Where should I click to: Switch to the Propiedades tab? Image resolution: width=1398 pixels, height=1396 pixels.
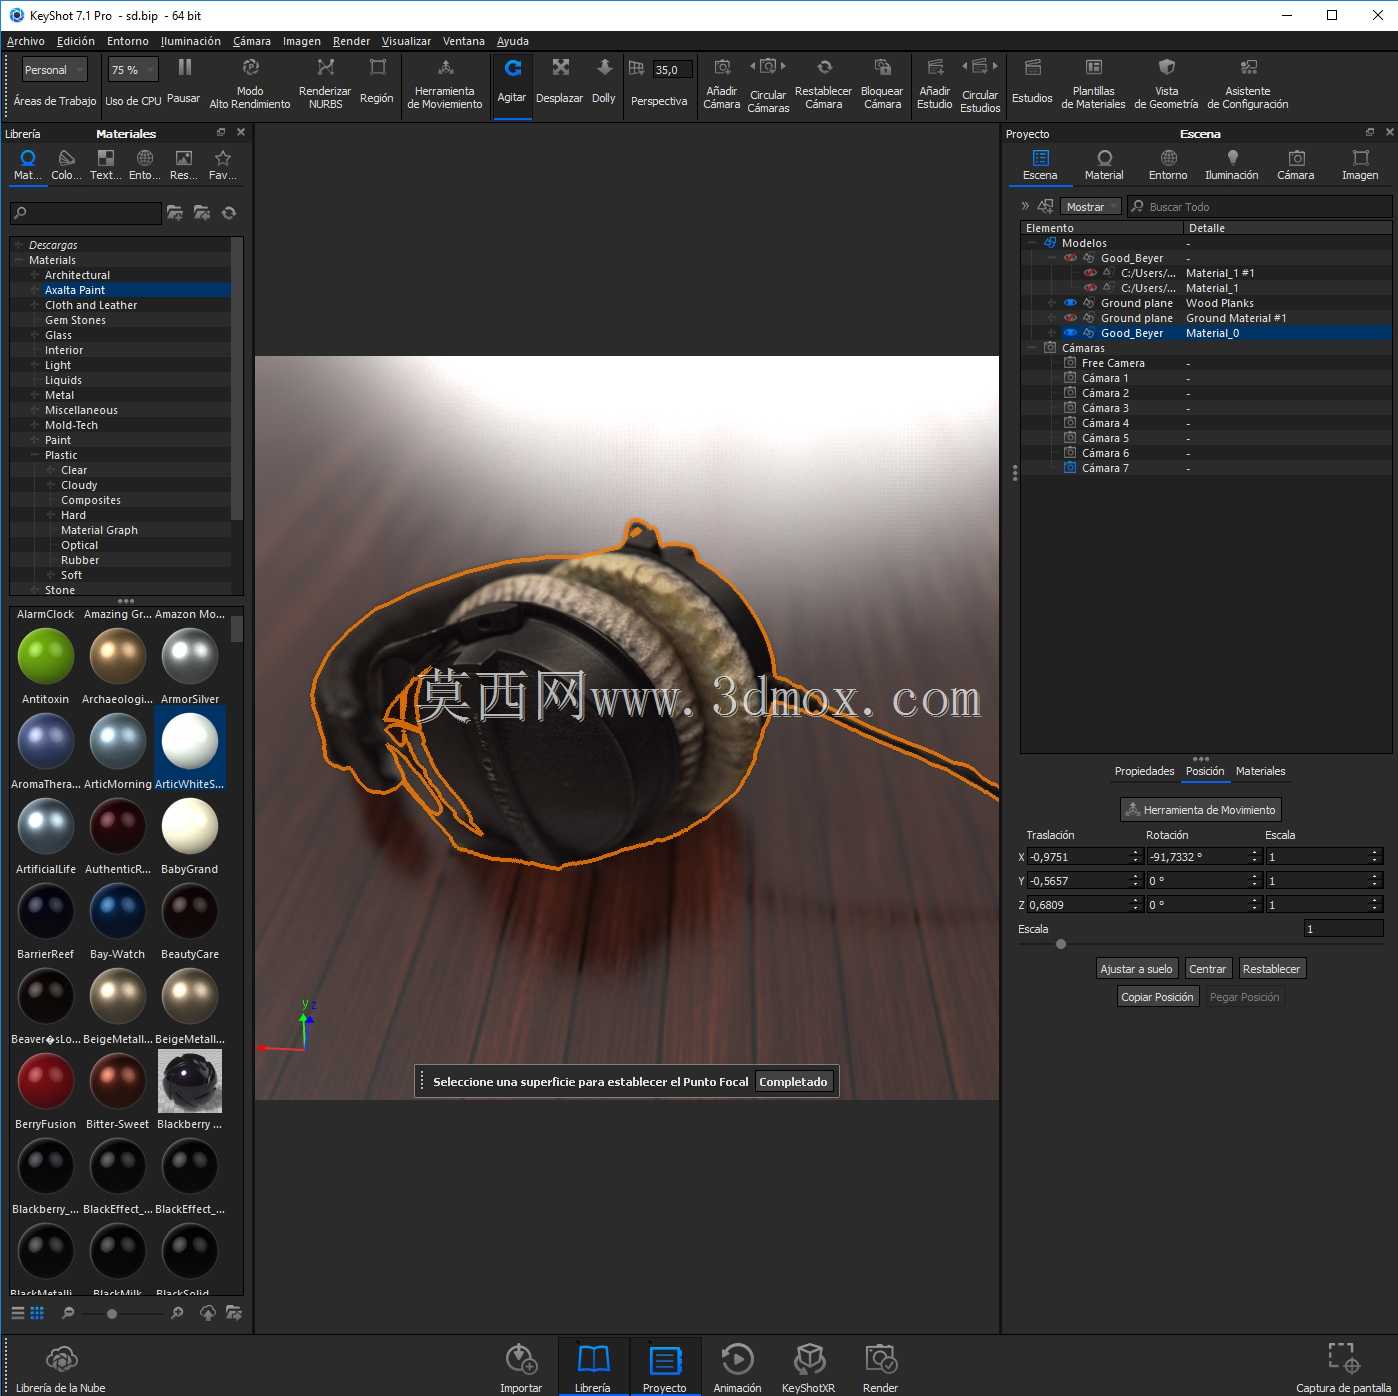1145,771
